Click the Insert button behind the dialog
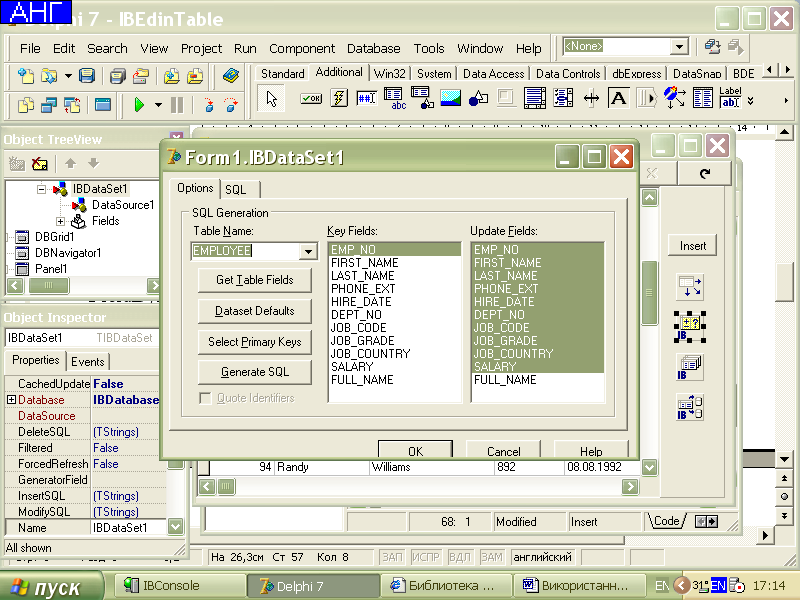Image resolution: width=800 pixels, height=600 pixels. tap(692, 246)
